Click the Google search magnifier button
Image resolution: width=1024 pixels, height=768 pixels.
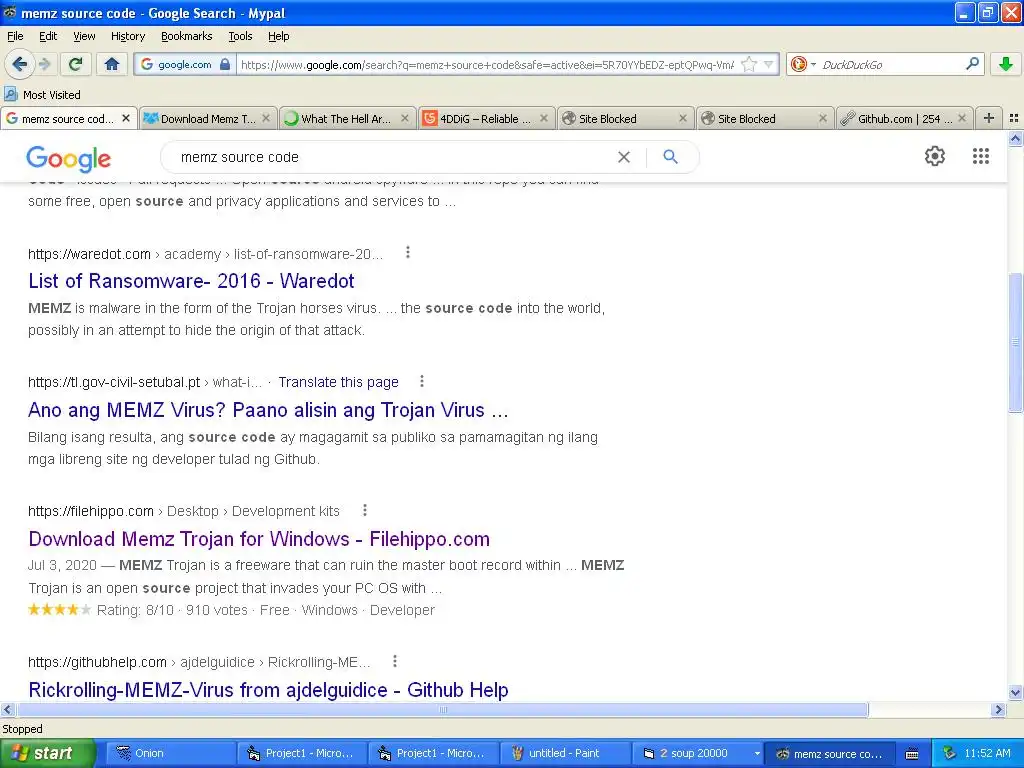670,157
